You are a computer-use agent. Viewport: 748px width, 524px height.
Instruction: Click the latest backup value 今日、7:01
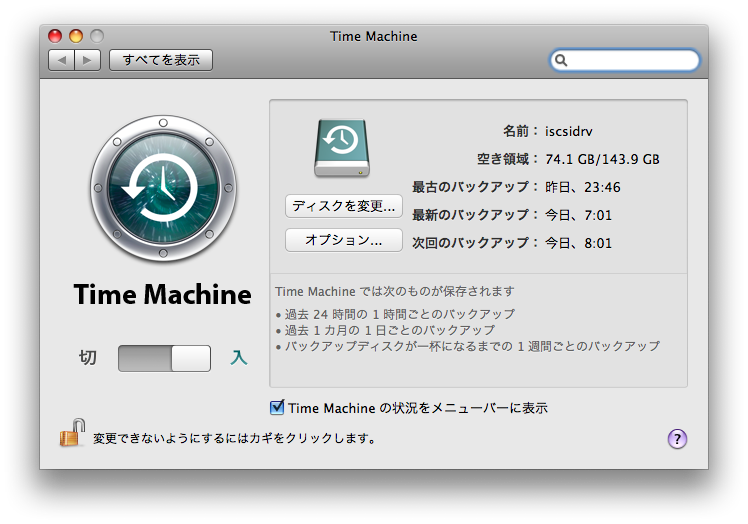pos(578,215)
